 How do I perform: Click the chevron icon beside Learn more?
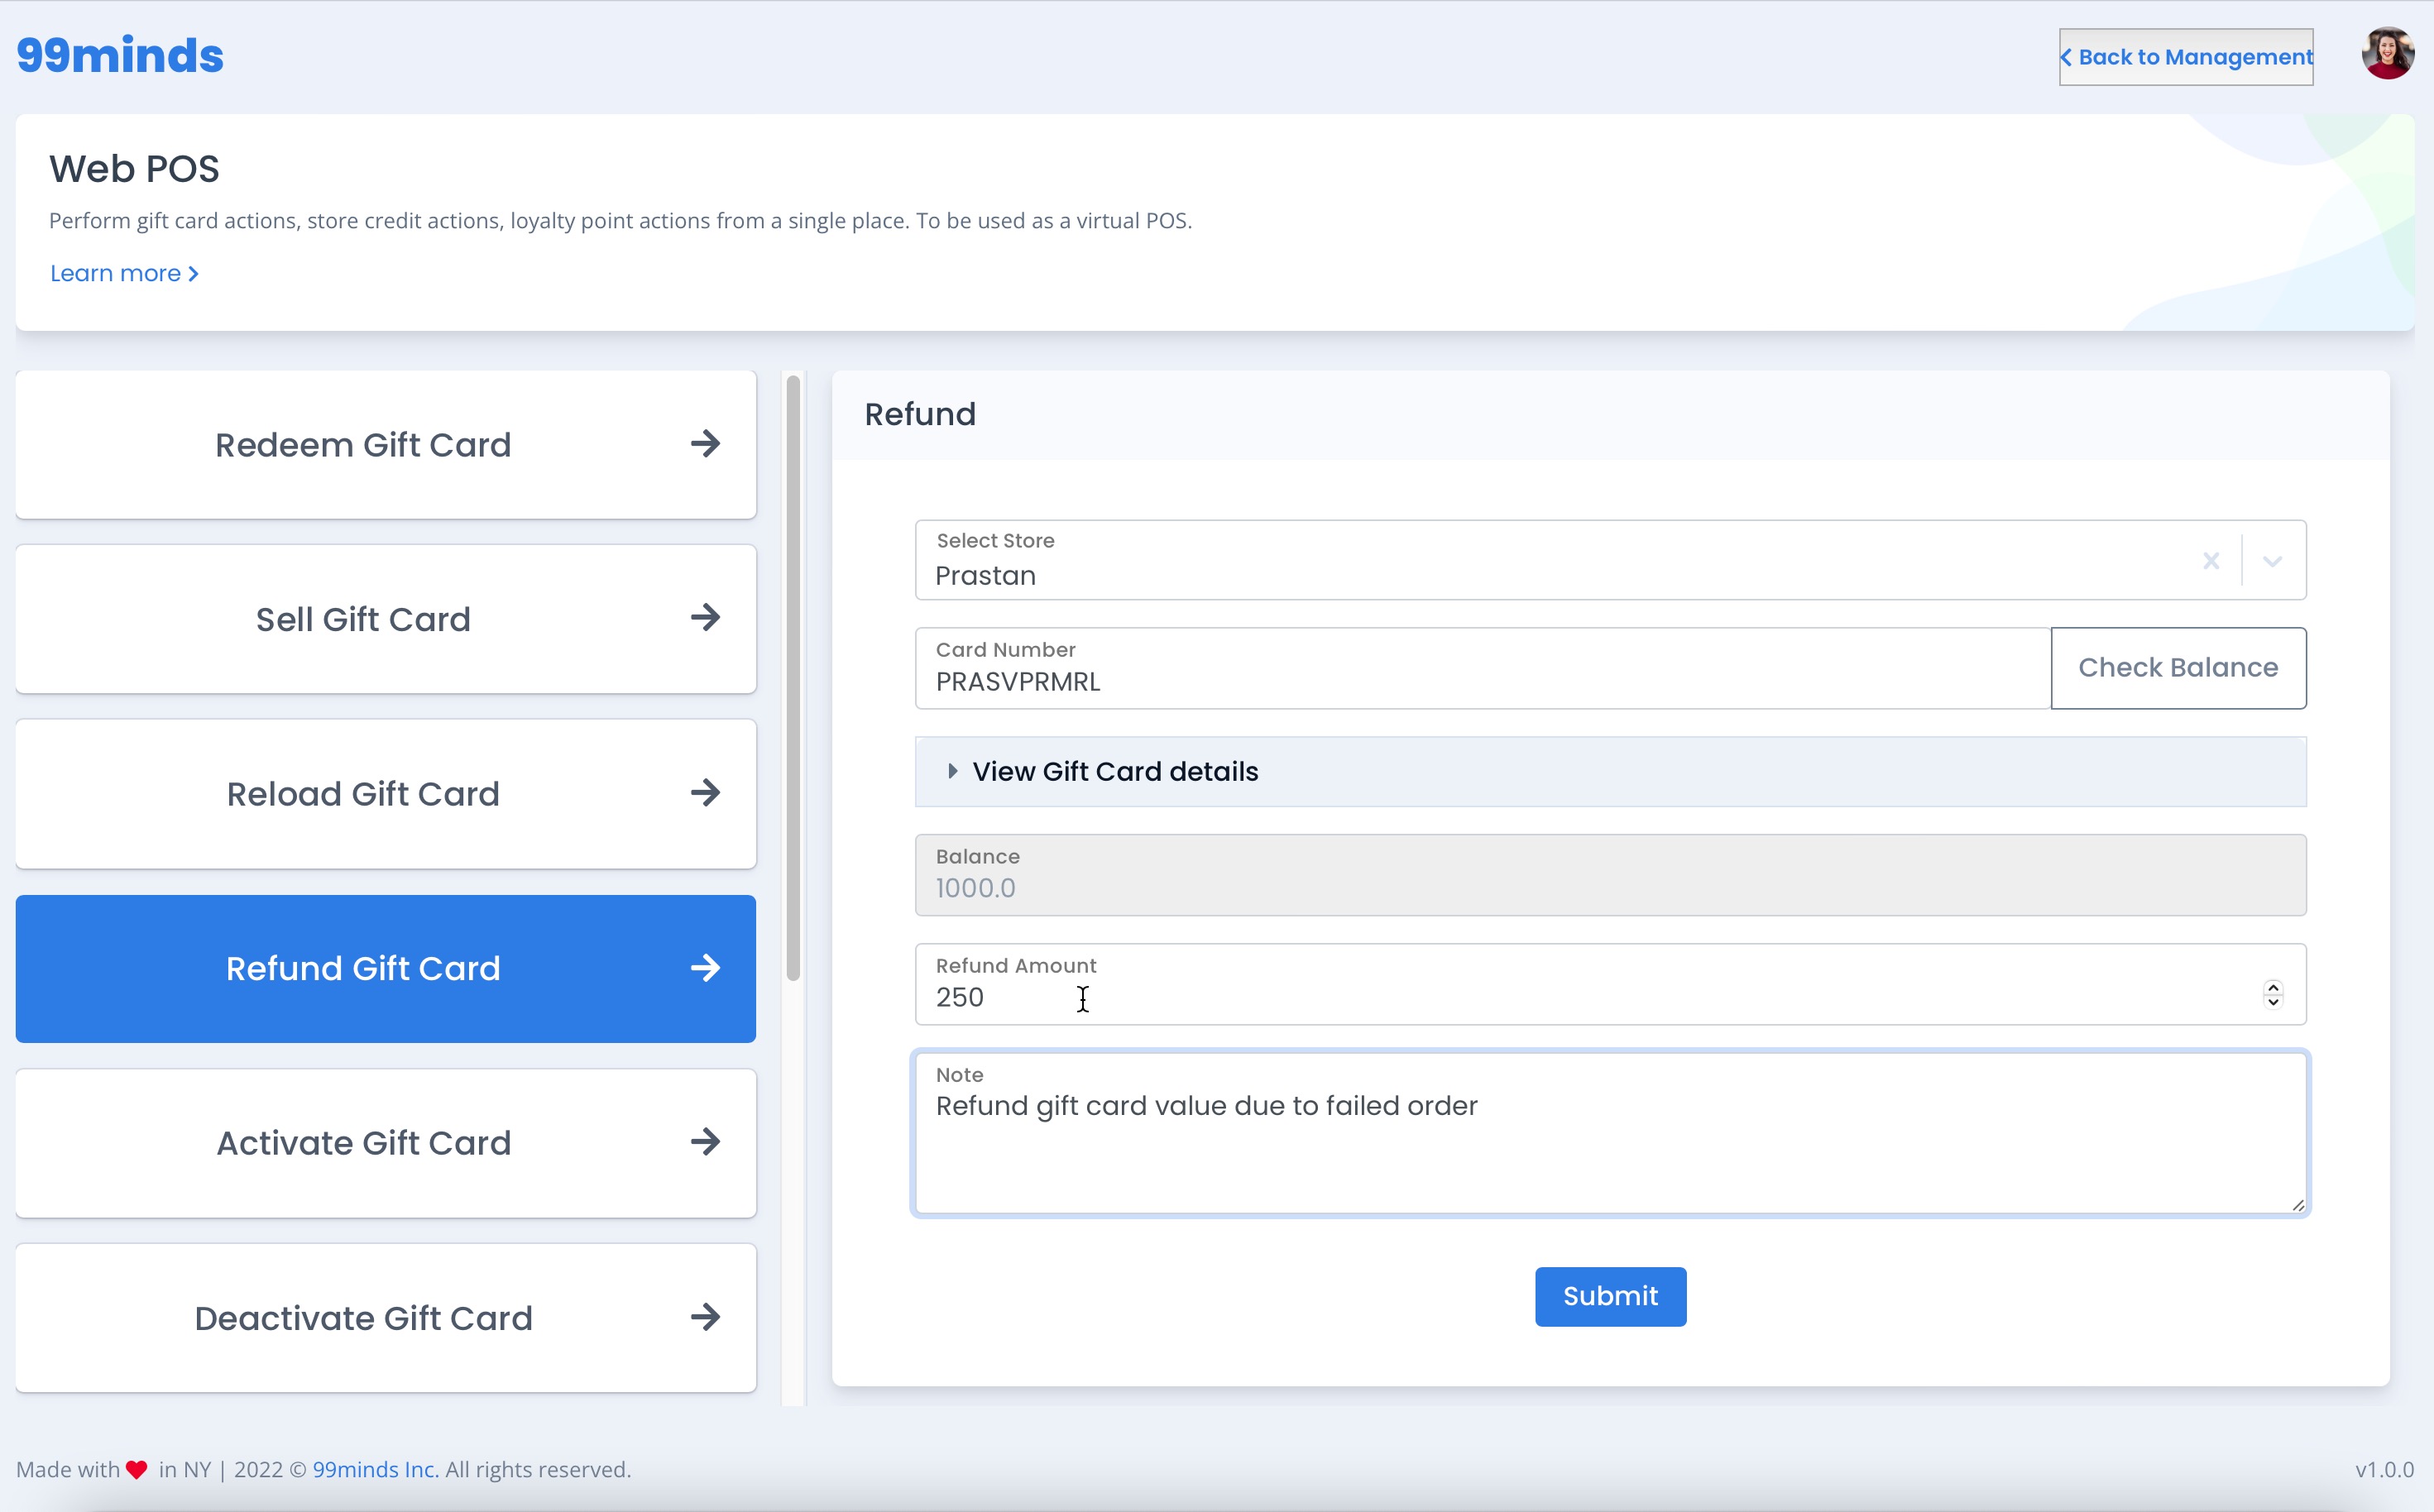193,274
